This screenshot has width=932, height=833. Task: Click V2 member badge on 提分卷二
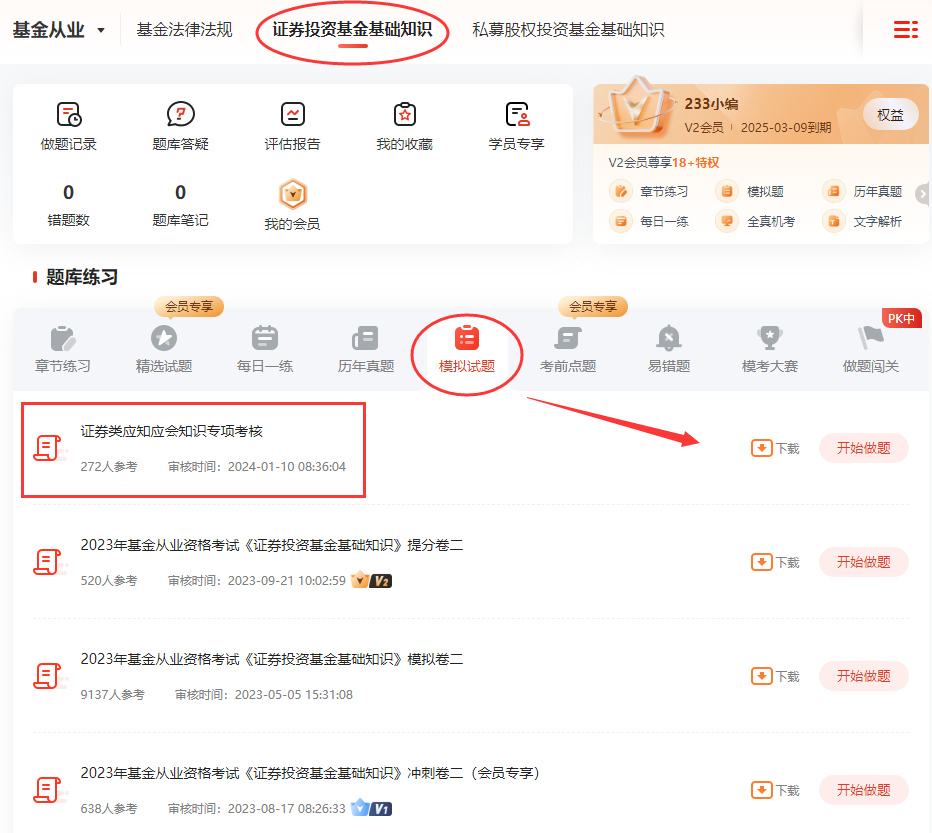pos(371,580)
